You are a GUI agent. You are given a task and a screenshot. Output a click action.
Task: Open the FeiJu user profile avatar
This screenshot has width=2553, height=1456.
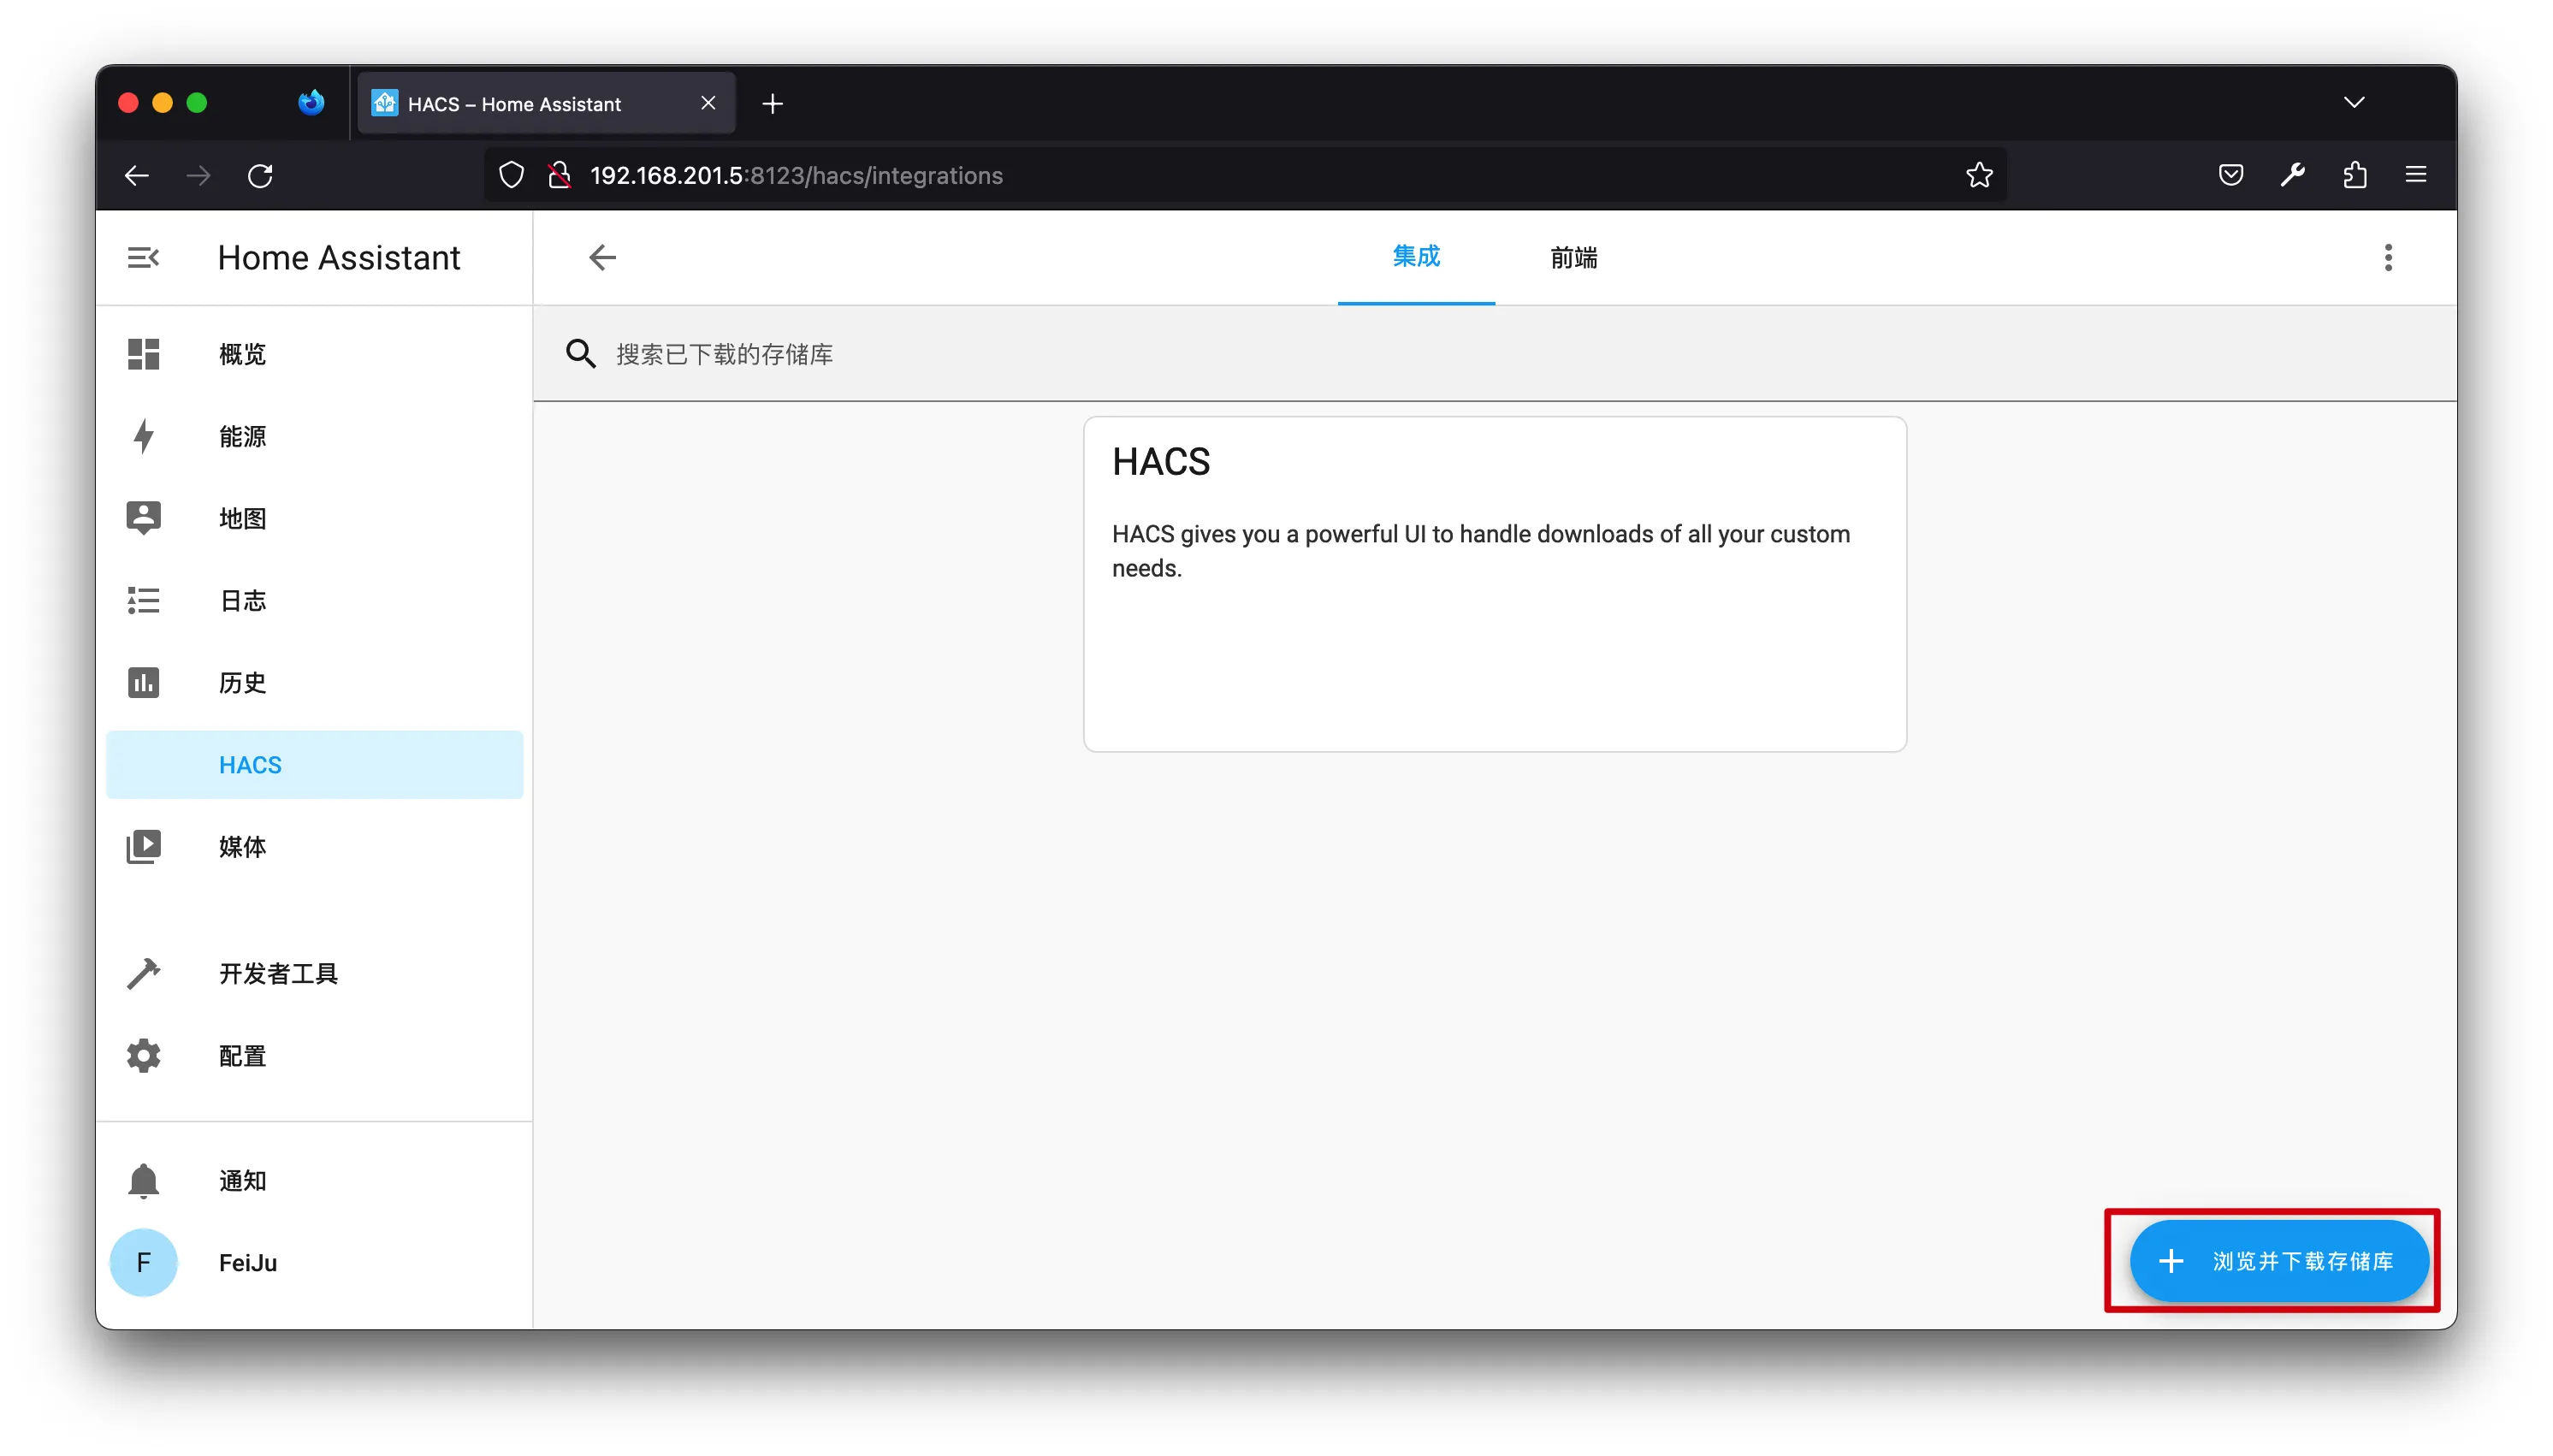click(143, 1262)
